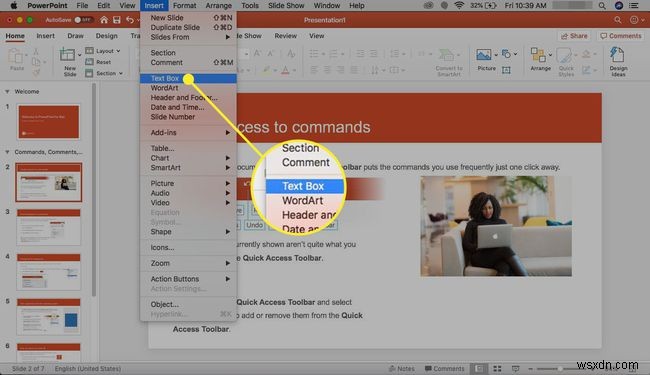
Task: Click the Reset slide button
Action: point(98,62)
